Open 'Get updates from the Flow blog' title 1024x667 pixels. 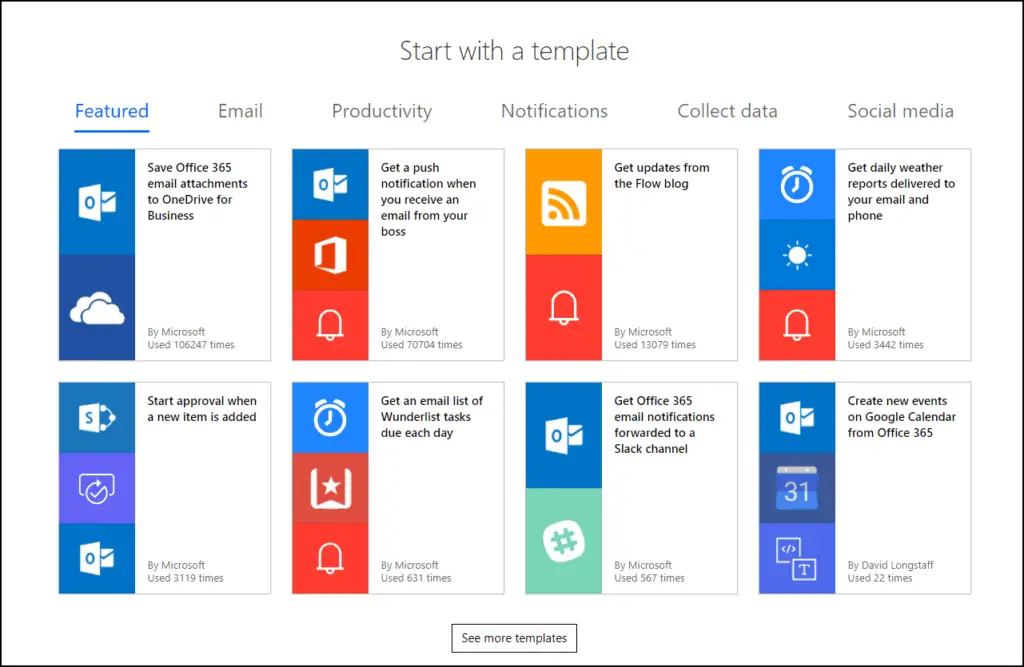pos(662,176)
